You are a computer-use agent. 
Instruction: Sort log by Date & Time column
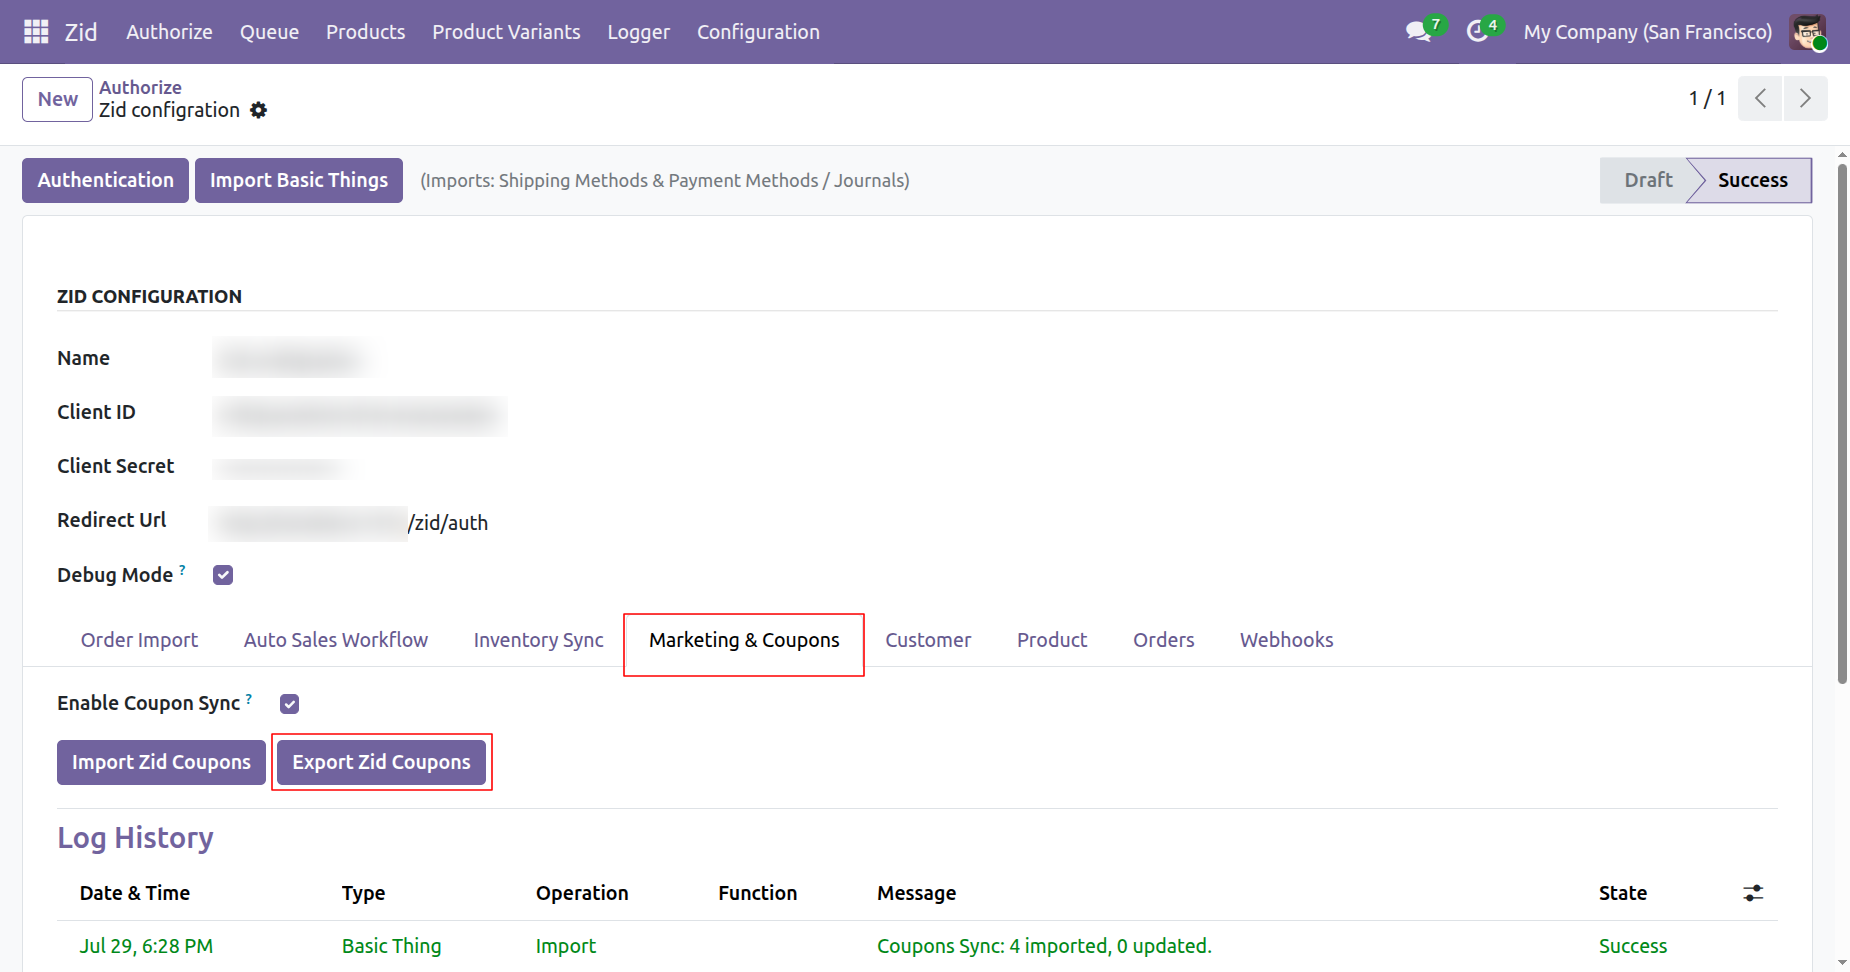[x=135, y=893]
